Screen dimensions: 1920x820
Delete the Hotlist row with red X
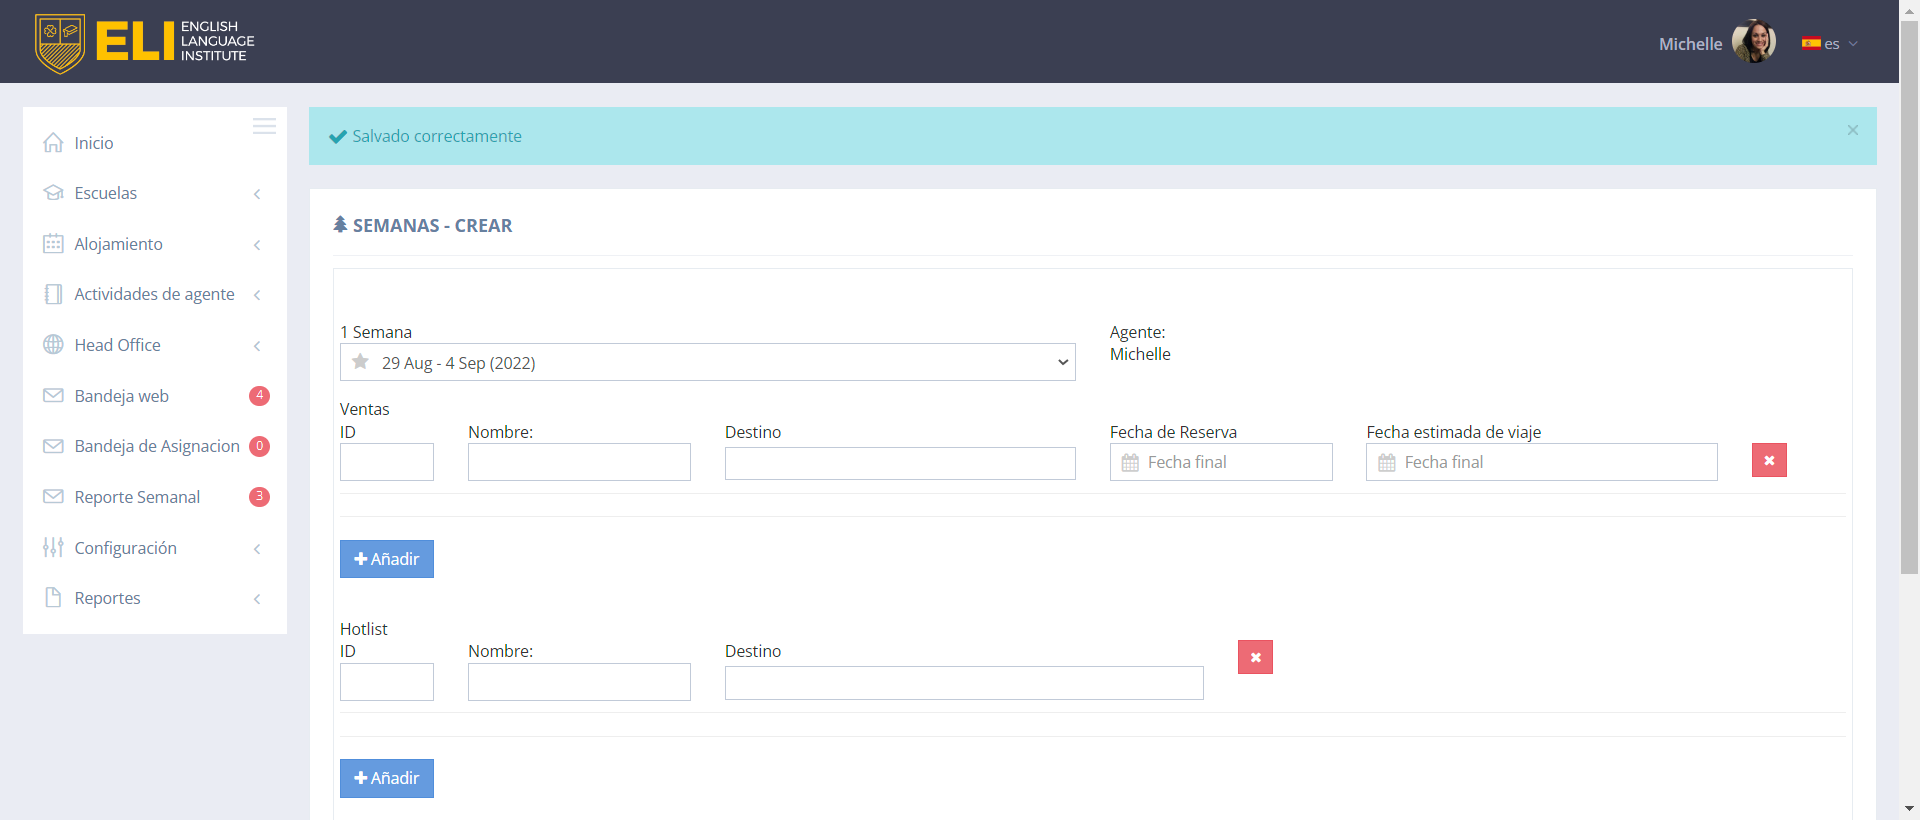pos(1255,657)
